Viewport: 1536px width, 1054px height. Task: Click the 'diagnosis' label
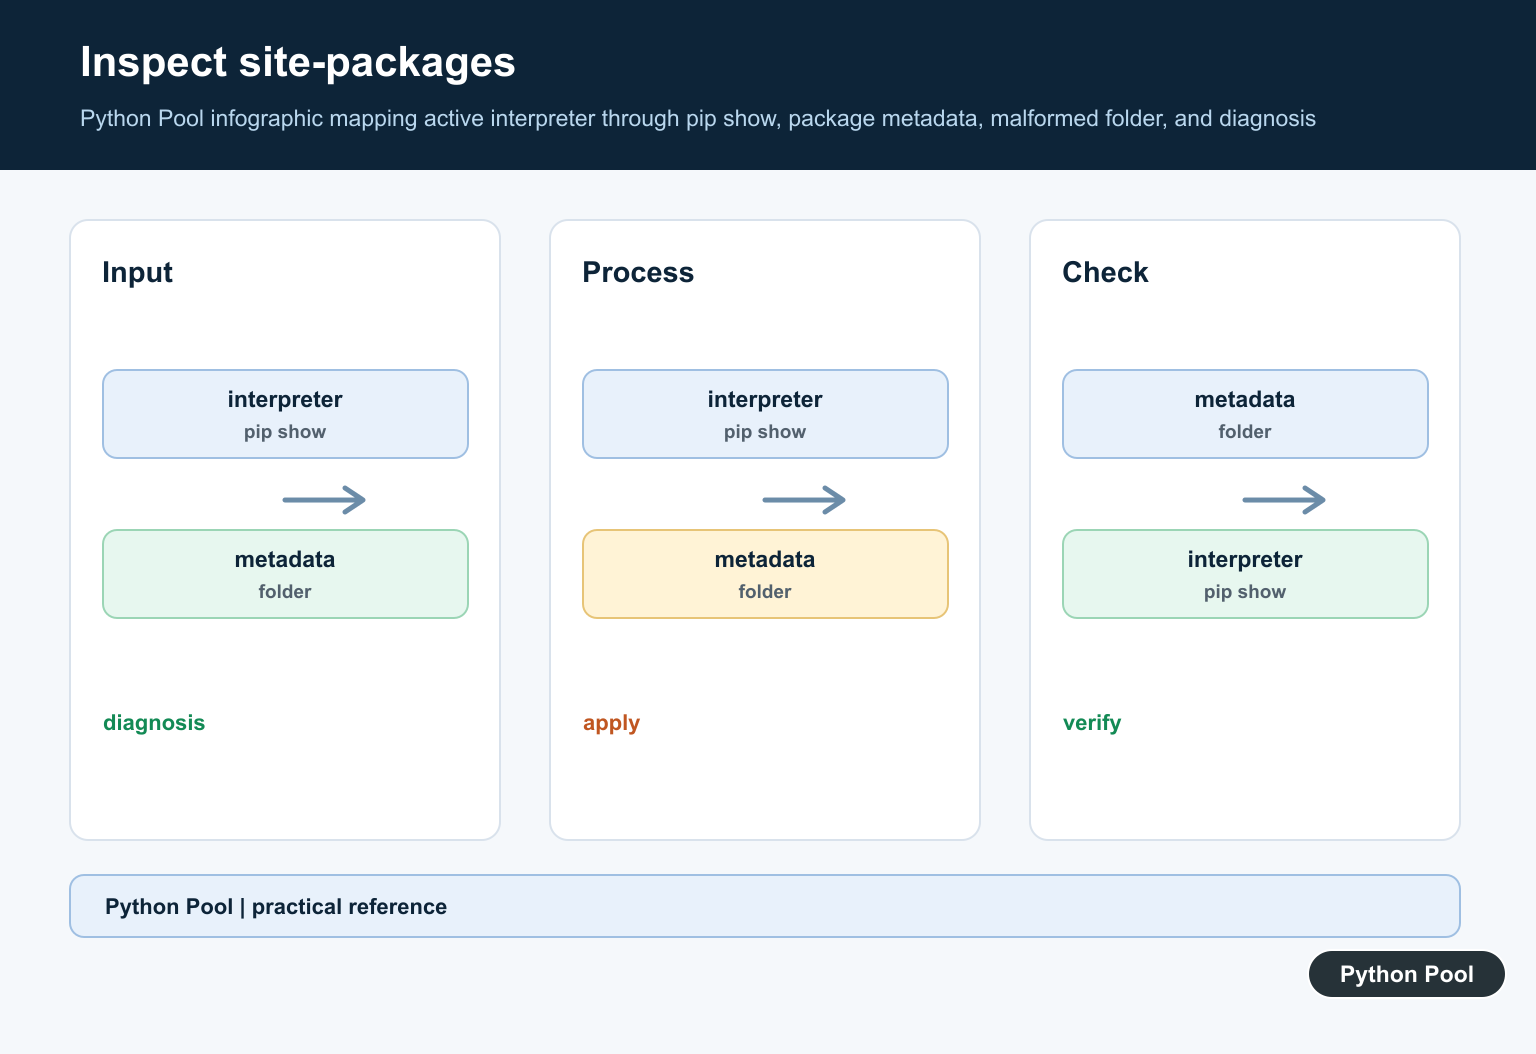[x=154, y=723]
